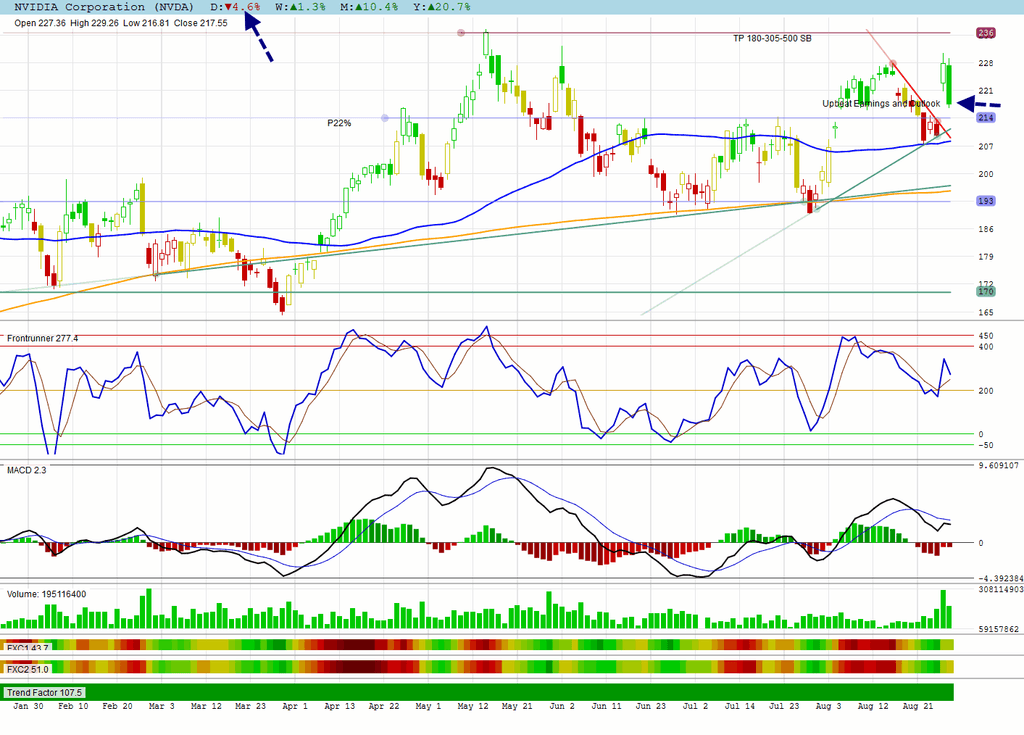This screenshot has height=735, width=1024.
Task: Grab the circle handle starting the 236 resistance line
Action: click(x=461, y=33)
